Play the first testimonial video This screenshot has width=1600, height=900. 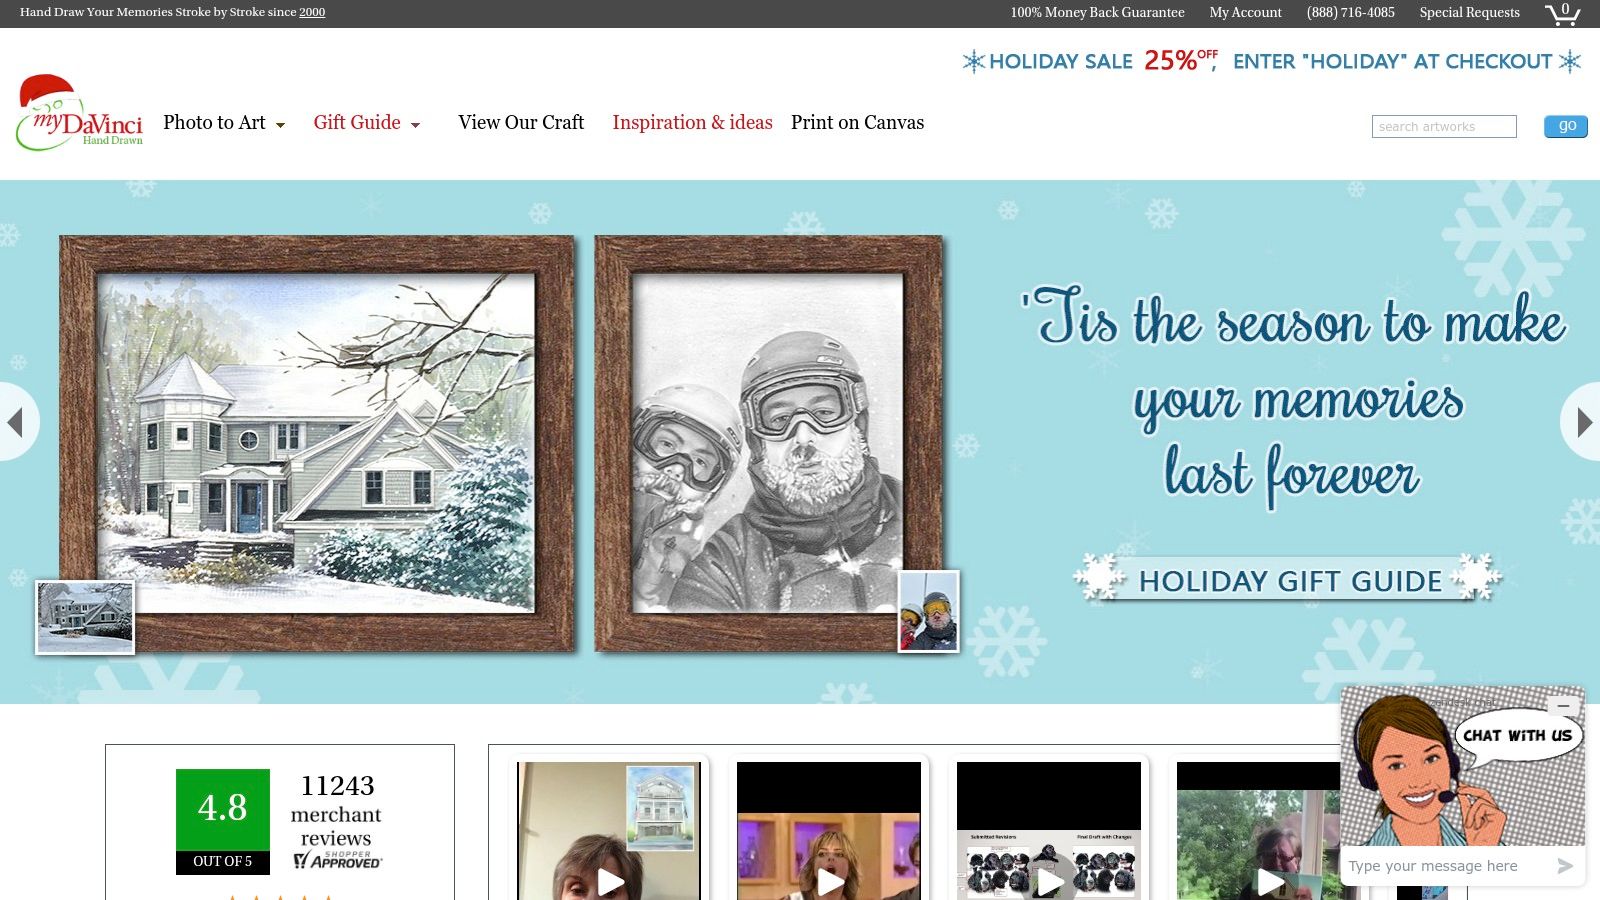tap(609, 880)
